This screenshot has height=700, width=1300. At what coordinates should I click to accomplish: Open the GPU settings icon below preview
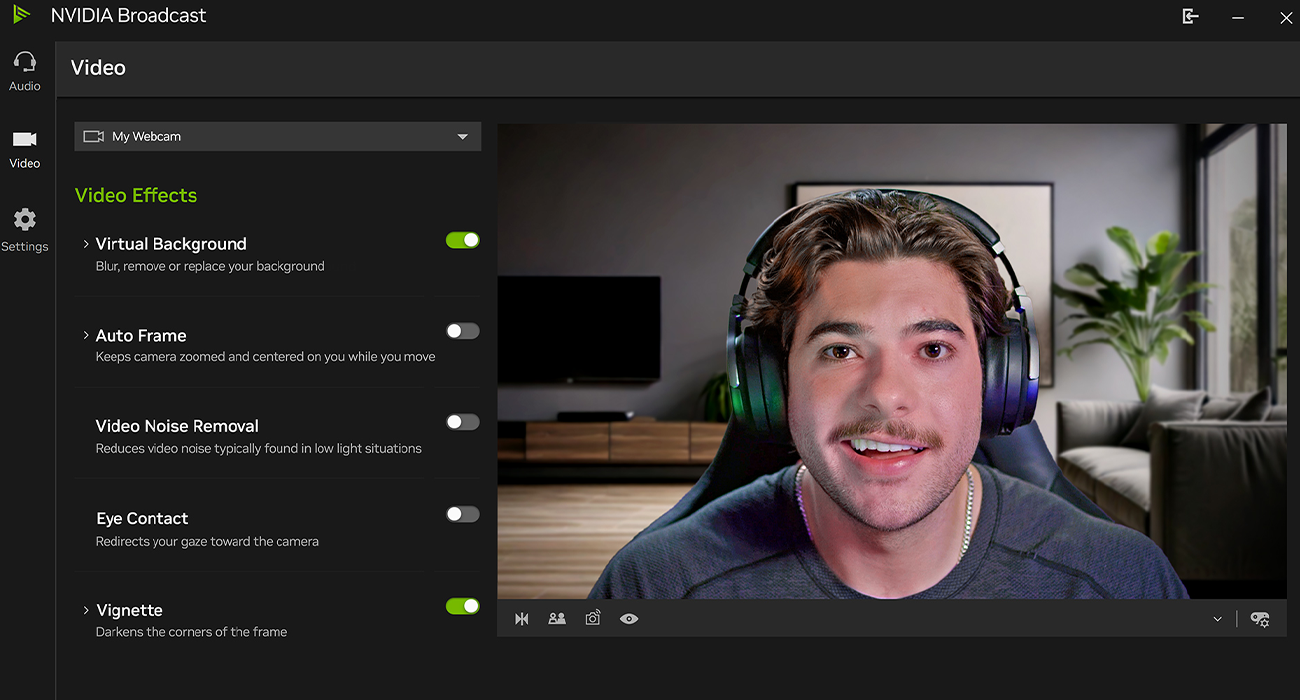click(1260, 619)
